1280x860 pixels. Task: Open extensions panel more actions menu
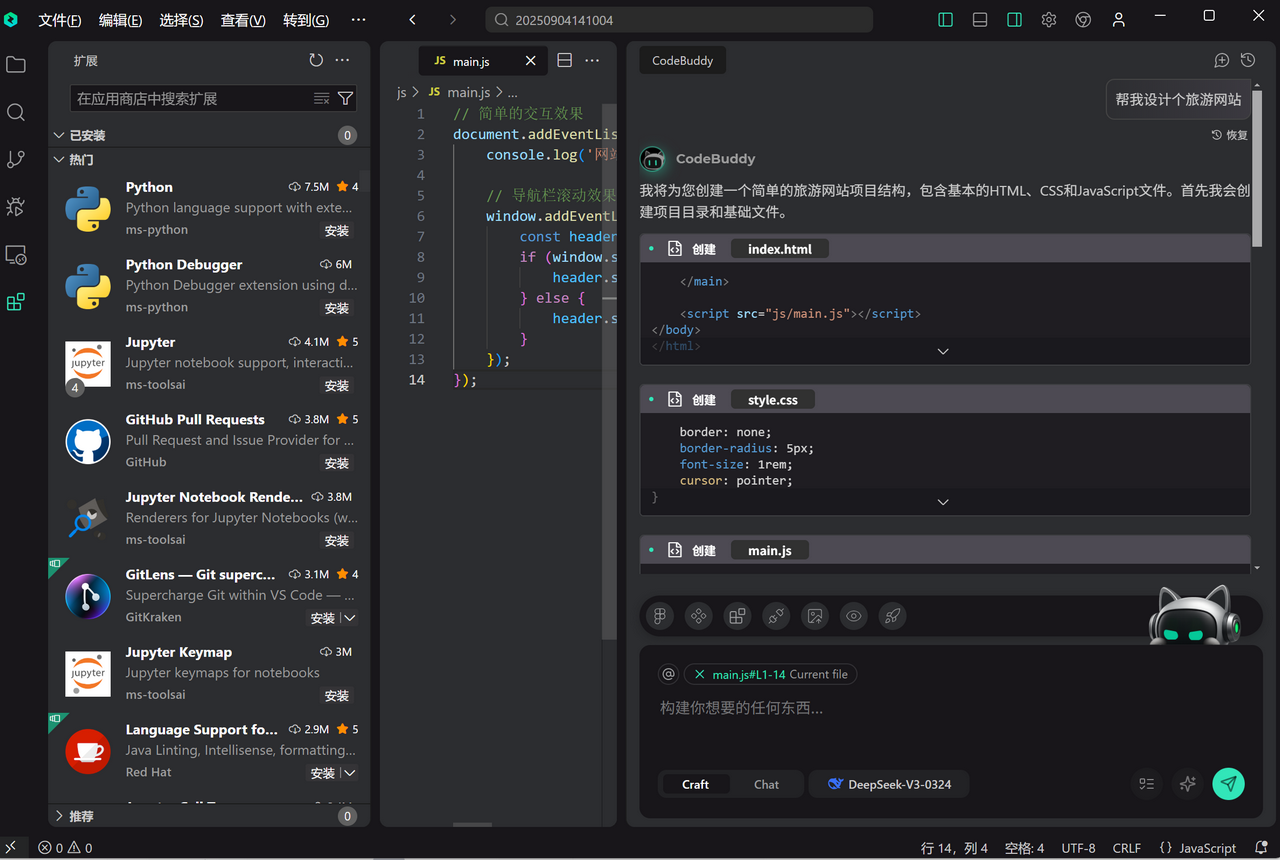[342, 60]
